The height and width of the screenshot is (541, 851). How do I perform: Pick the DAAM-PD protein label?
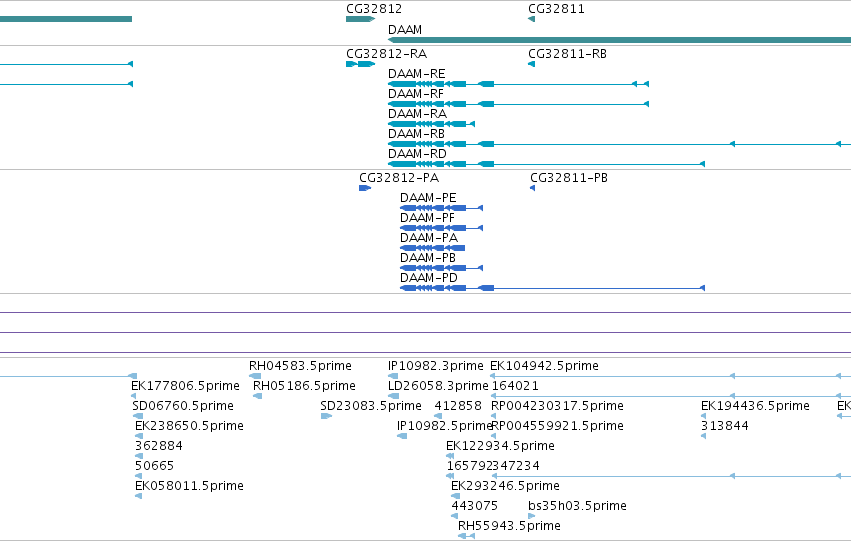coord(429,278)
